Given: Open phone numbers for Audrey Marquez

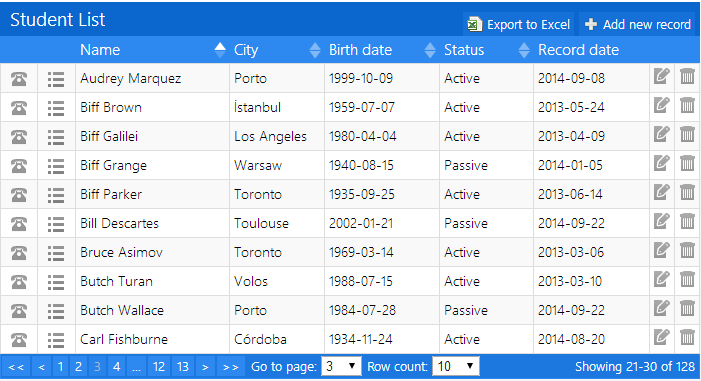Looking at the screenshot, I should pyautogui.click(x=19, y=79).
